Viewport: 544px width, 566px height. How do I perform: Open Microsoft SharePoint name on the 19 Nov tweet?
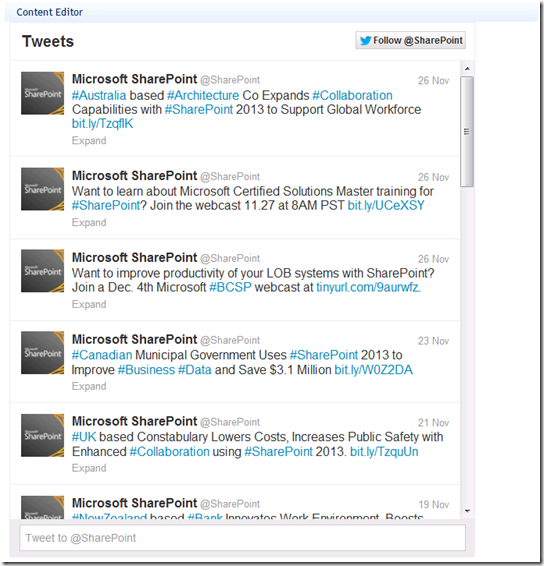click(x=134, y=503)
